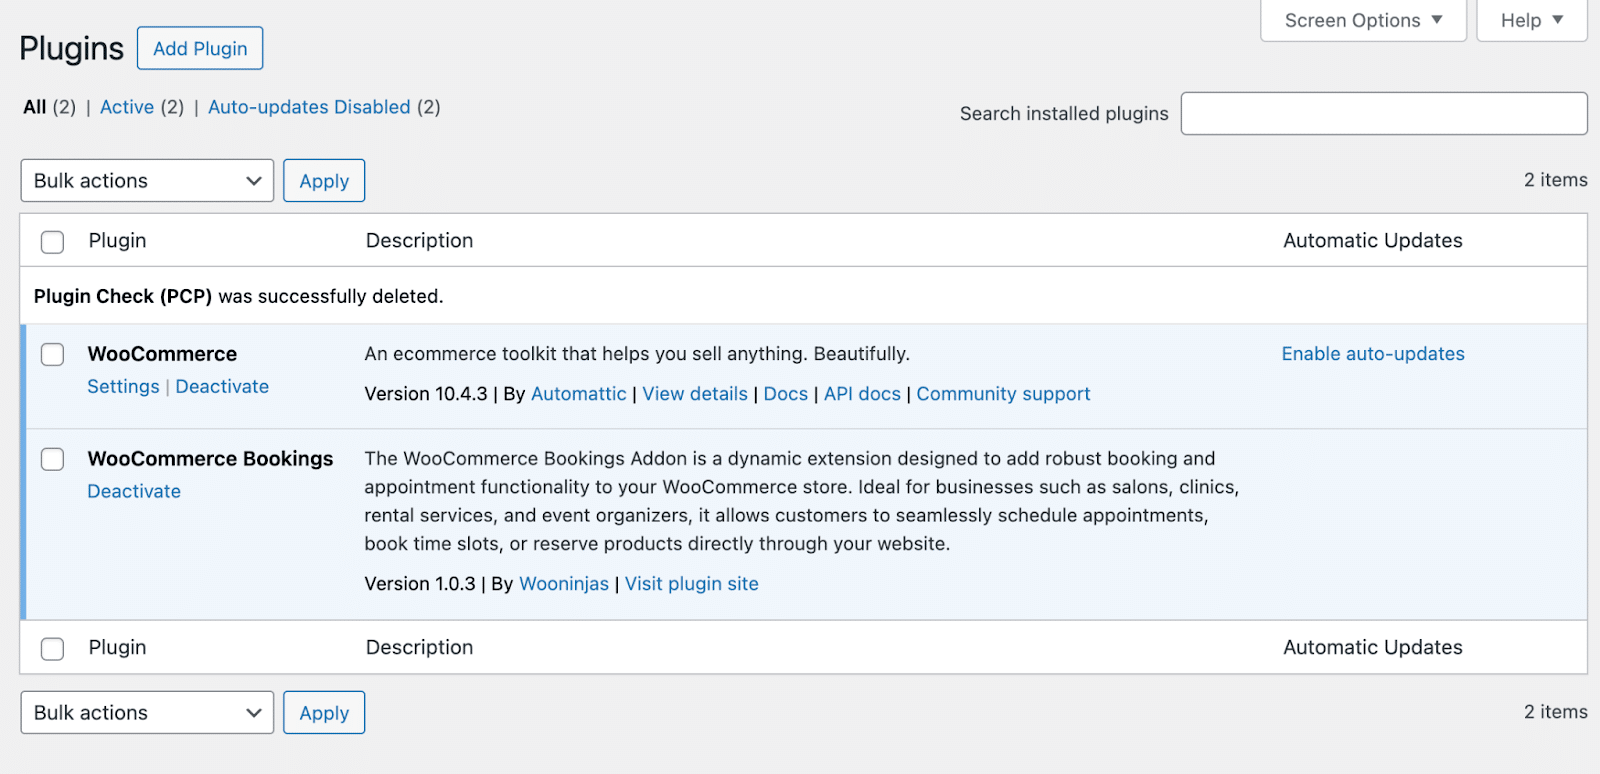1600x774 pixels.
Task: Open the Wooninjas author link
Action: 564,584
